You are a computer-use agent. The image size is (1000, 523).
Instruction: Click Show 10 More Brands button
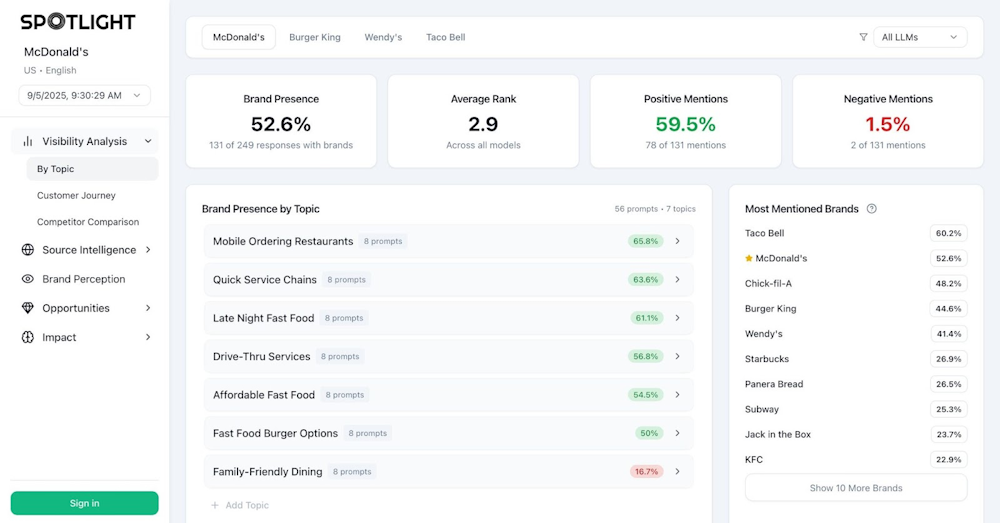point(855,488)
